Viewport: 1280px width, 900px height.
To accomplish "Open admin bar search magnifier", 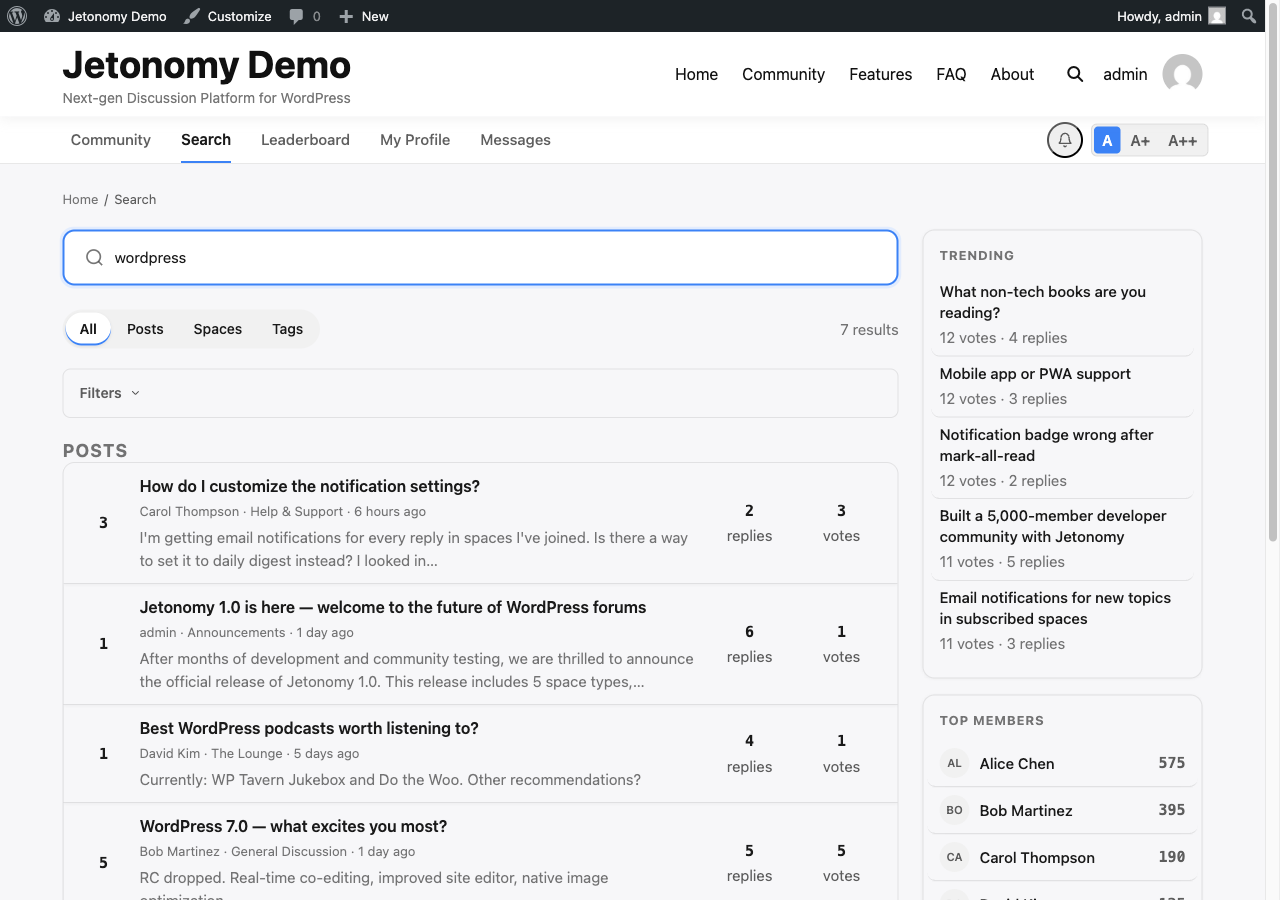I will (x=1249, y=16).
